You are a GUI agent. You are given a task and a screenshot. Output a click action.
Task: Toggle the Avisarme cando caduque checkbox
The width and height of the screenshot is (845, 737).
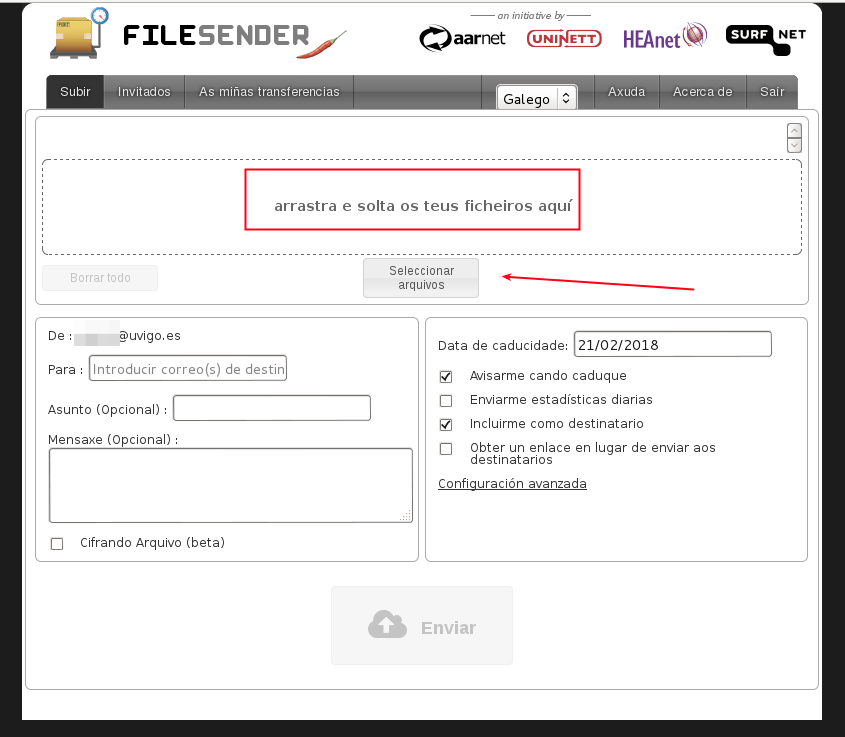coord(446,376)
